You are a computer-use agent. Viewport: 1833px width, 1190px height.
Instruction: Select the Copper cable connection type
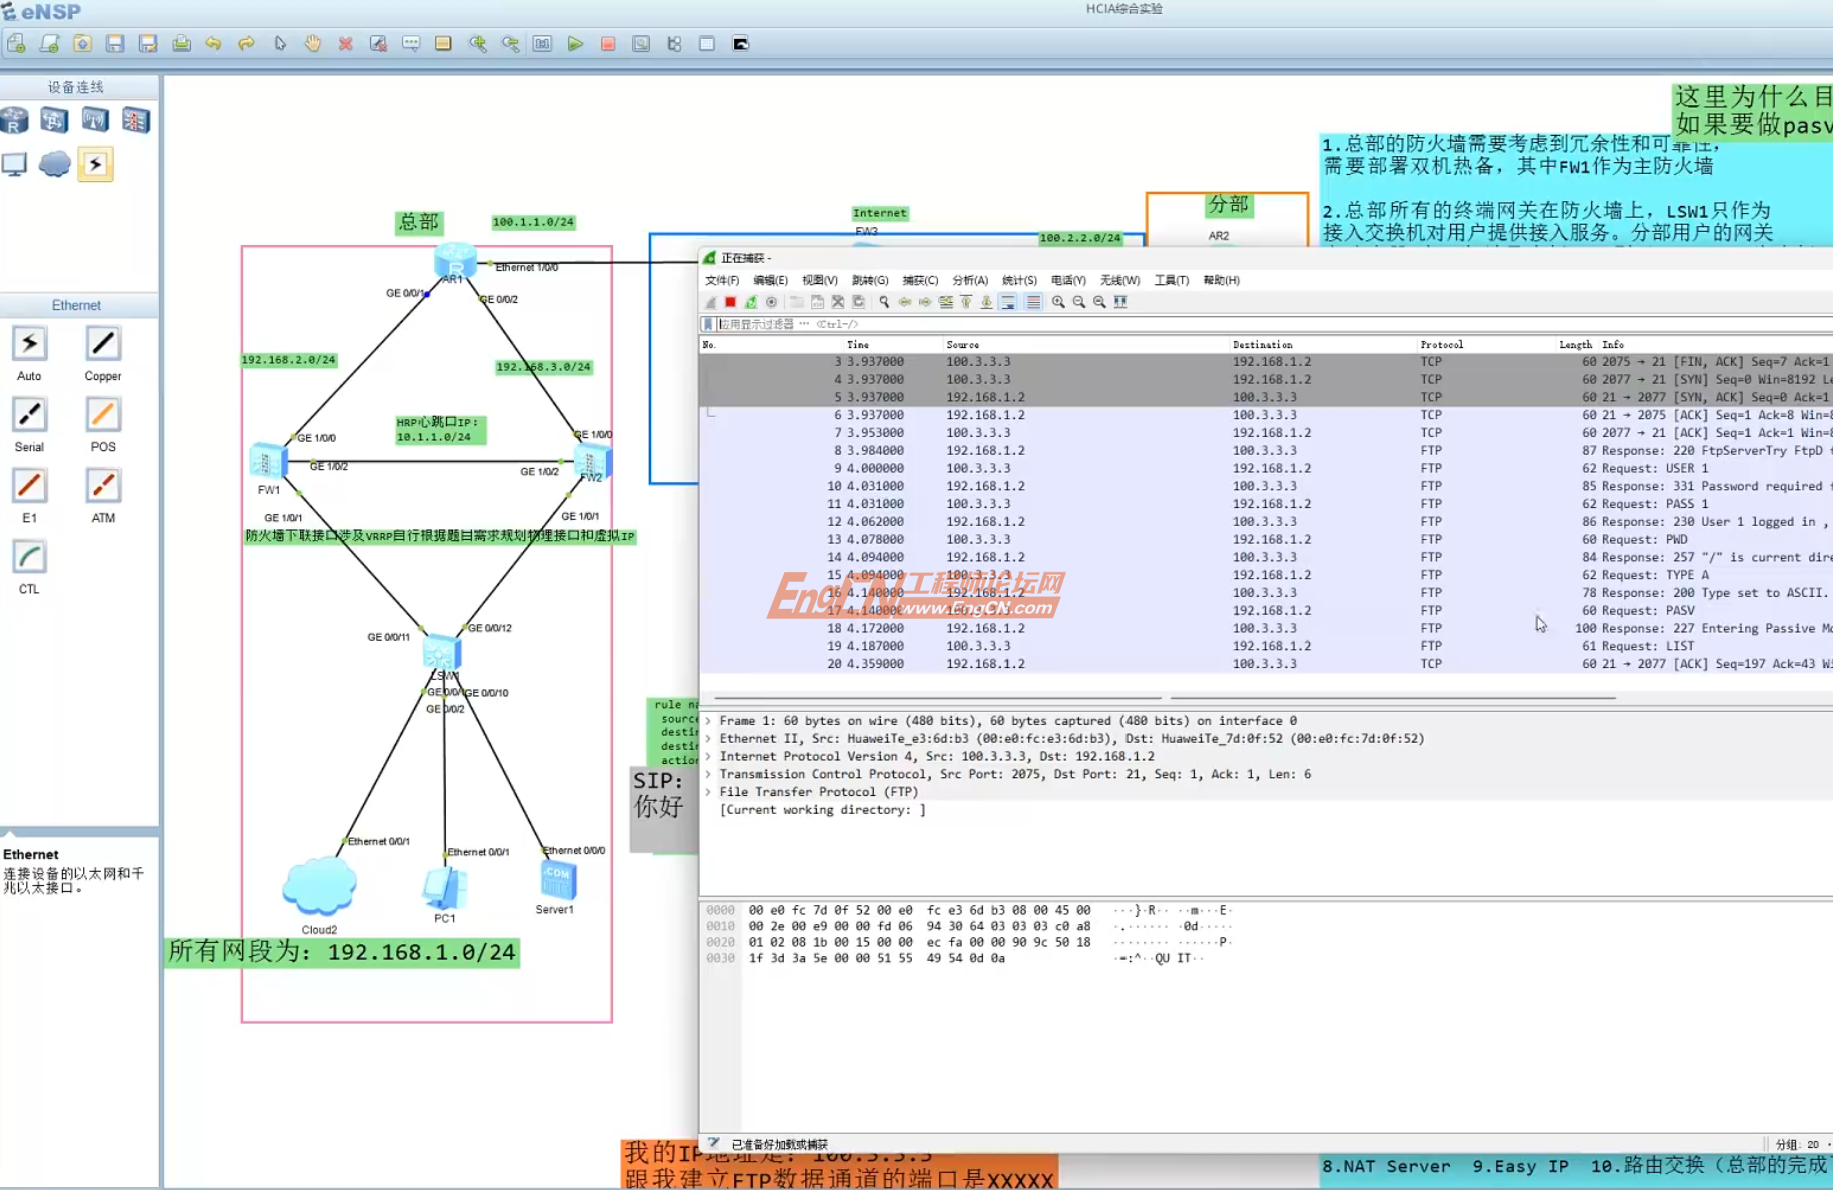point(102,344)
